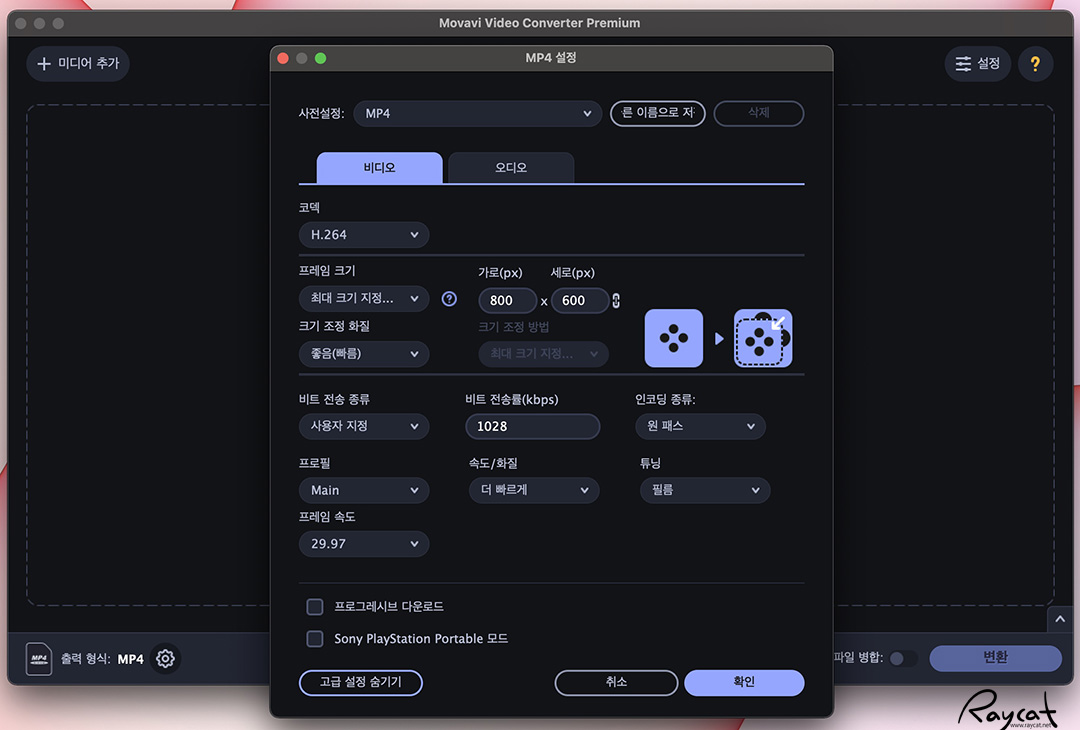Open the 프로필 Main dropdown
The height and width of the screenshot is (730, 1080).
364,490
